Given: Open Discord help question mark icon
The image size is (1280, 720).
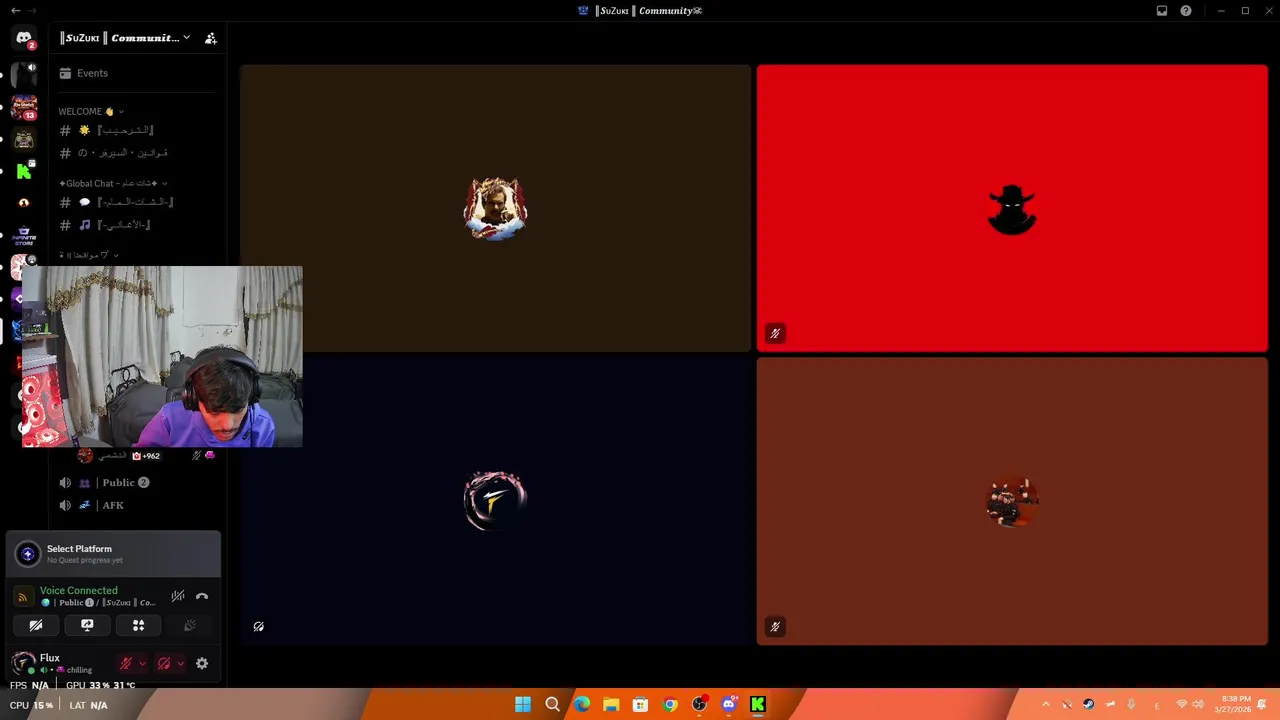Looking at the screenshot, I should (x=1186, y=11).
